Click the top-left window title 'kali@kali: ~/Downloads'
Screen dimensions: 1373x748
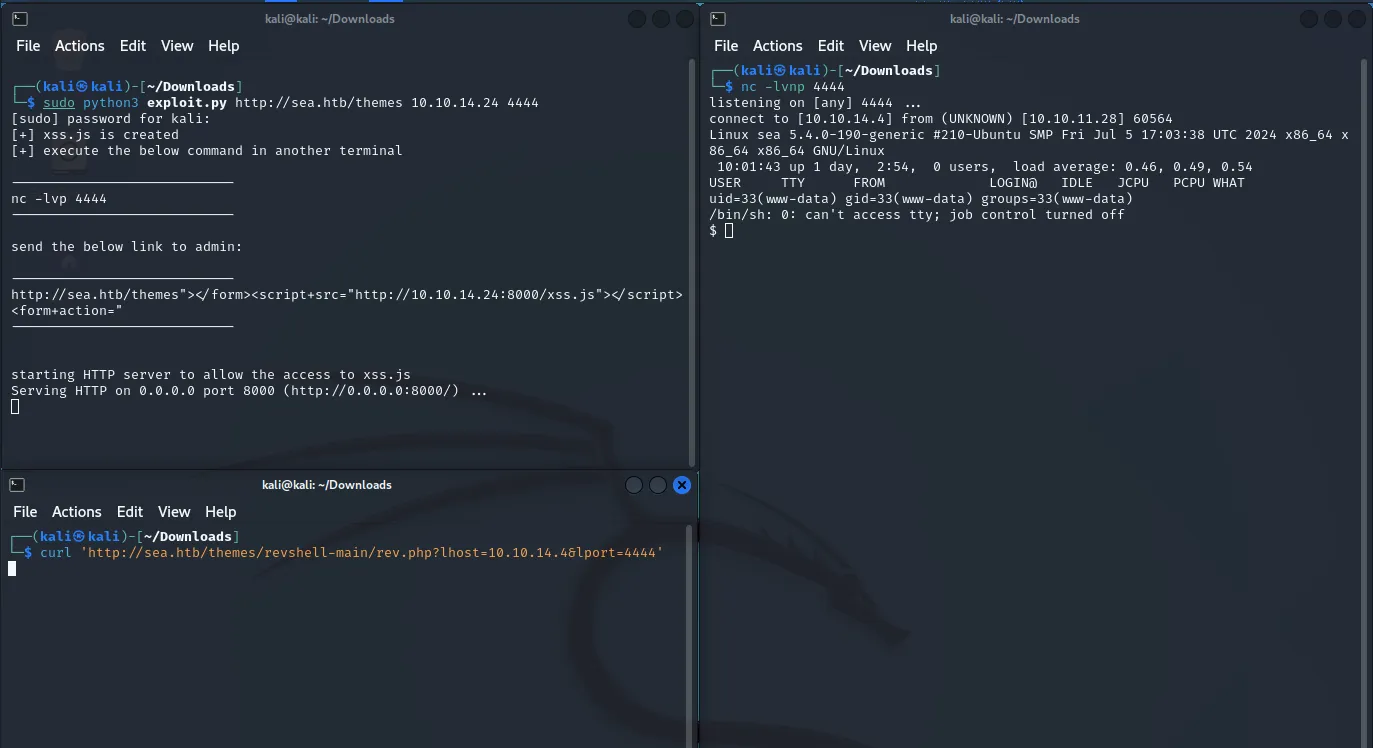[328, 19]
